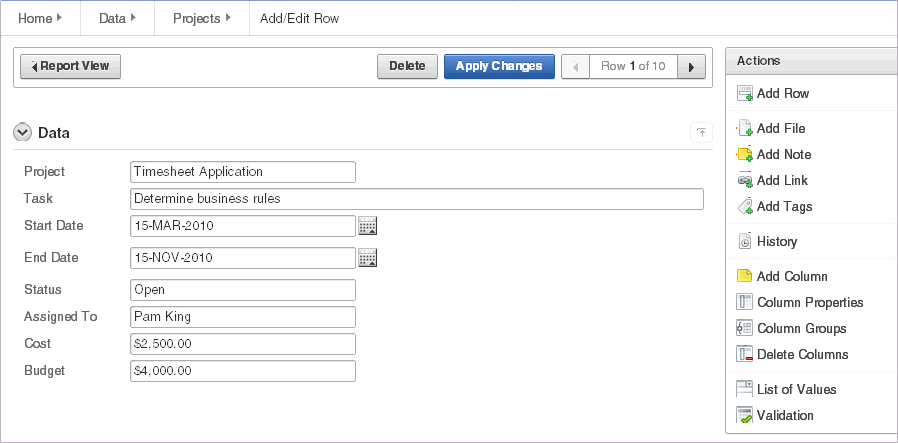Open the End Date calendar picker

367,258
